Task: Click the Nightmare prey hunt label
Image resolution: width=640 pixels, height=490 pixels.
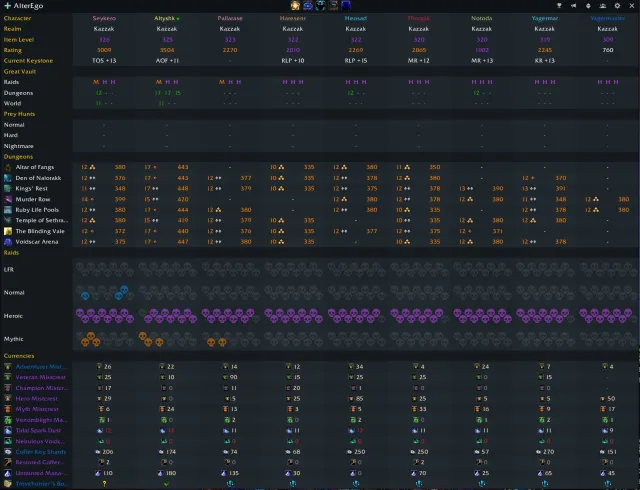Action: (x=18, y=146)
